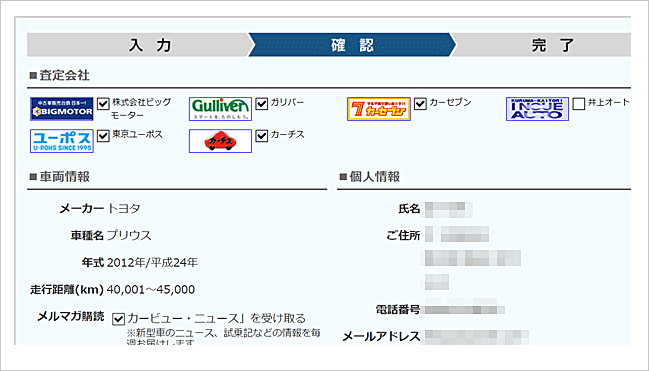Select the 確認 step
649x371 pixels.
point(352,45)
